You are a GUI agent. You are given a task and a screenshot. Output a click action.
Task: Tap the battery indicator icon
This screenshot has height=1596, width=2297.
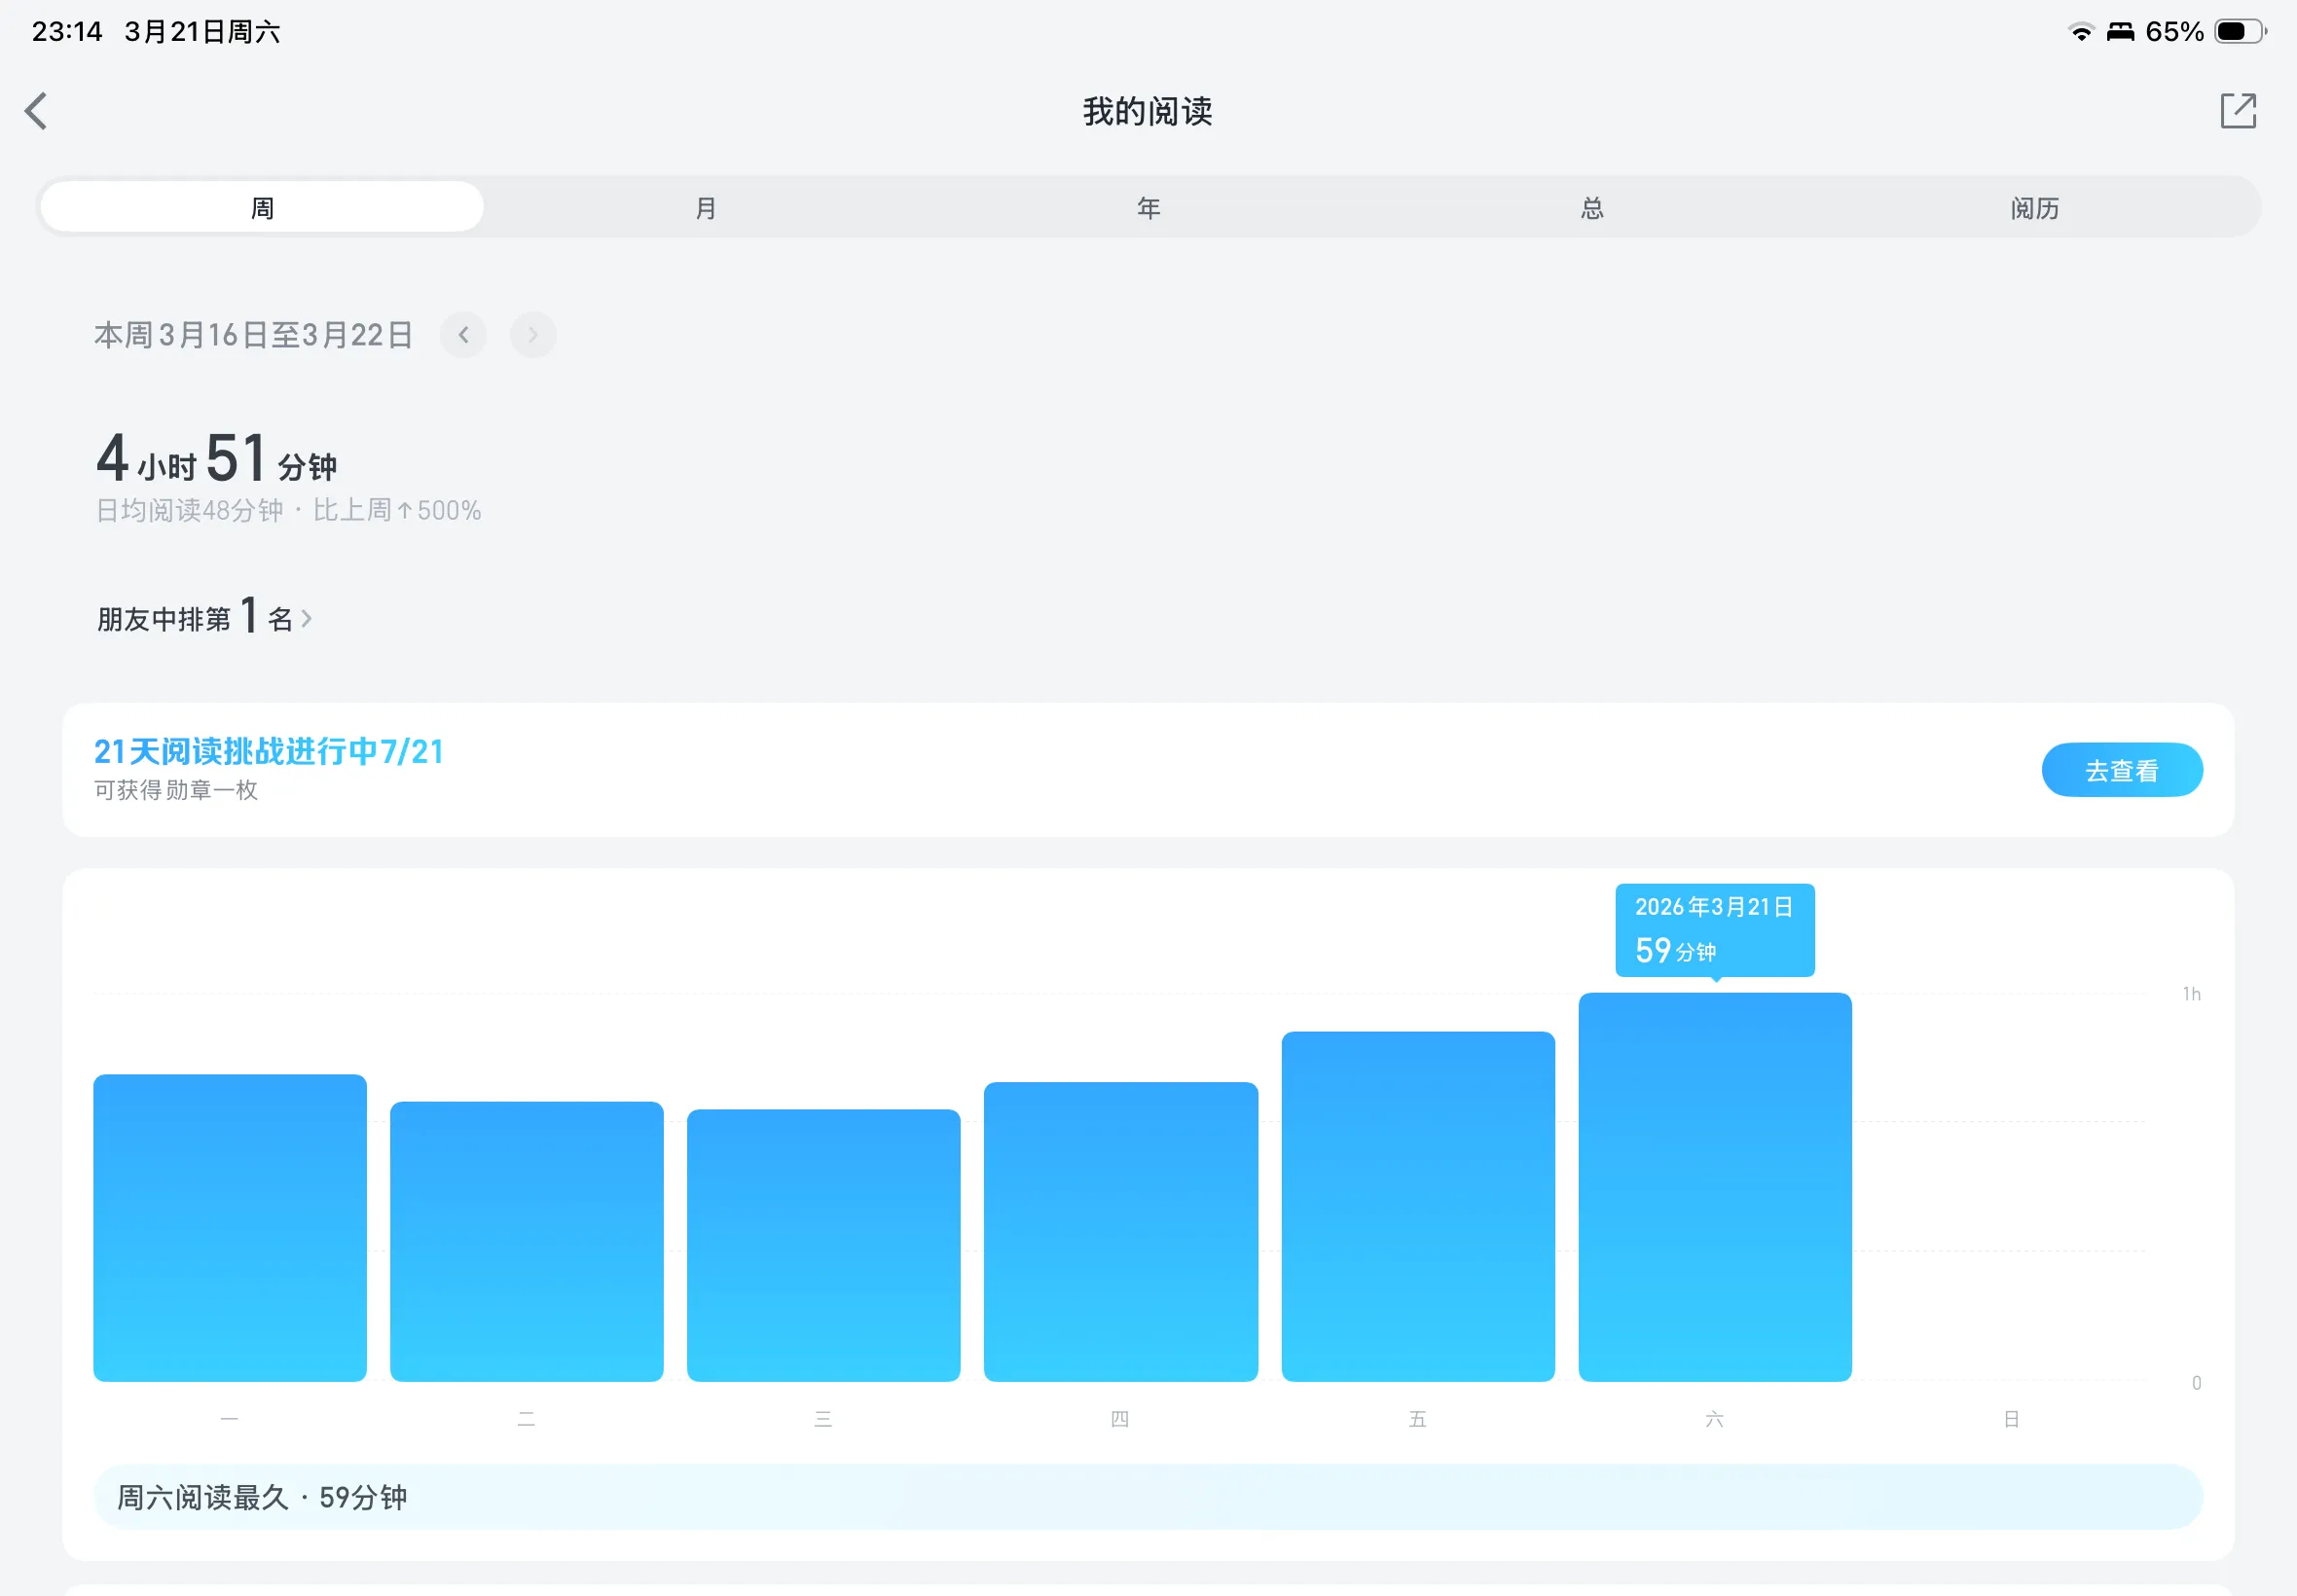tap(2238, 32)
